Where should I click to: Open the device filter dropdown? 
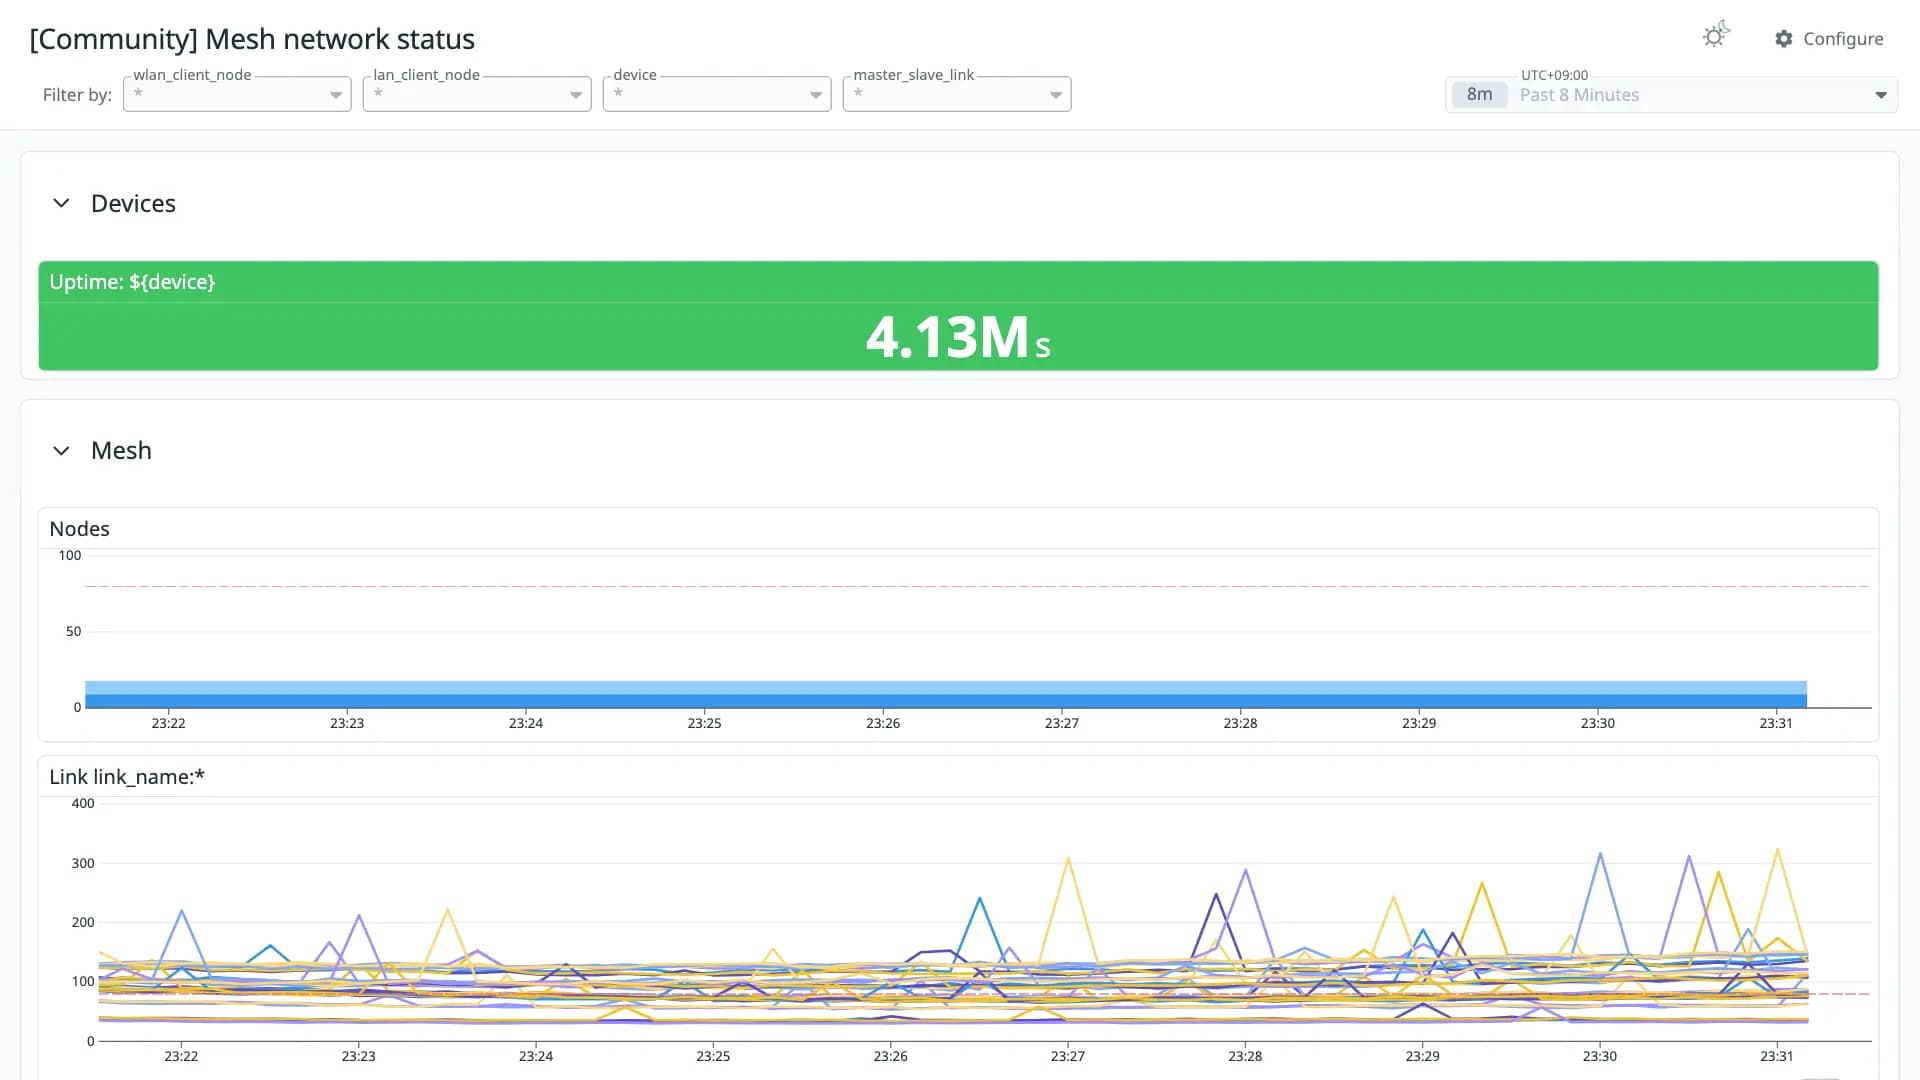[717, 94]
